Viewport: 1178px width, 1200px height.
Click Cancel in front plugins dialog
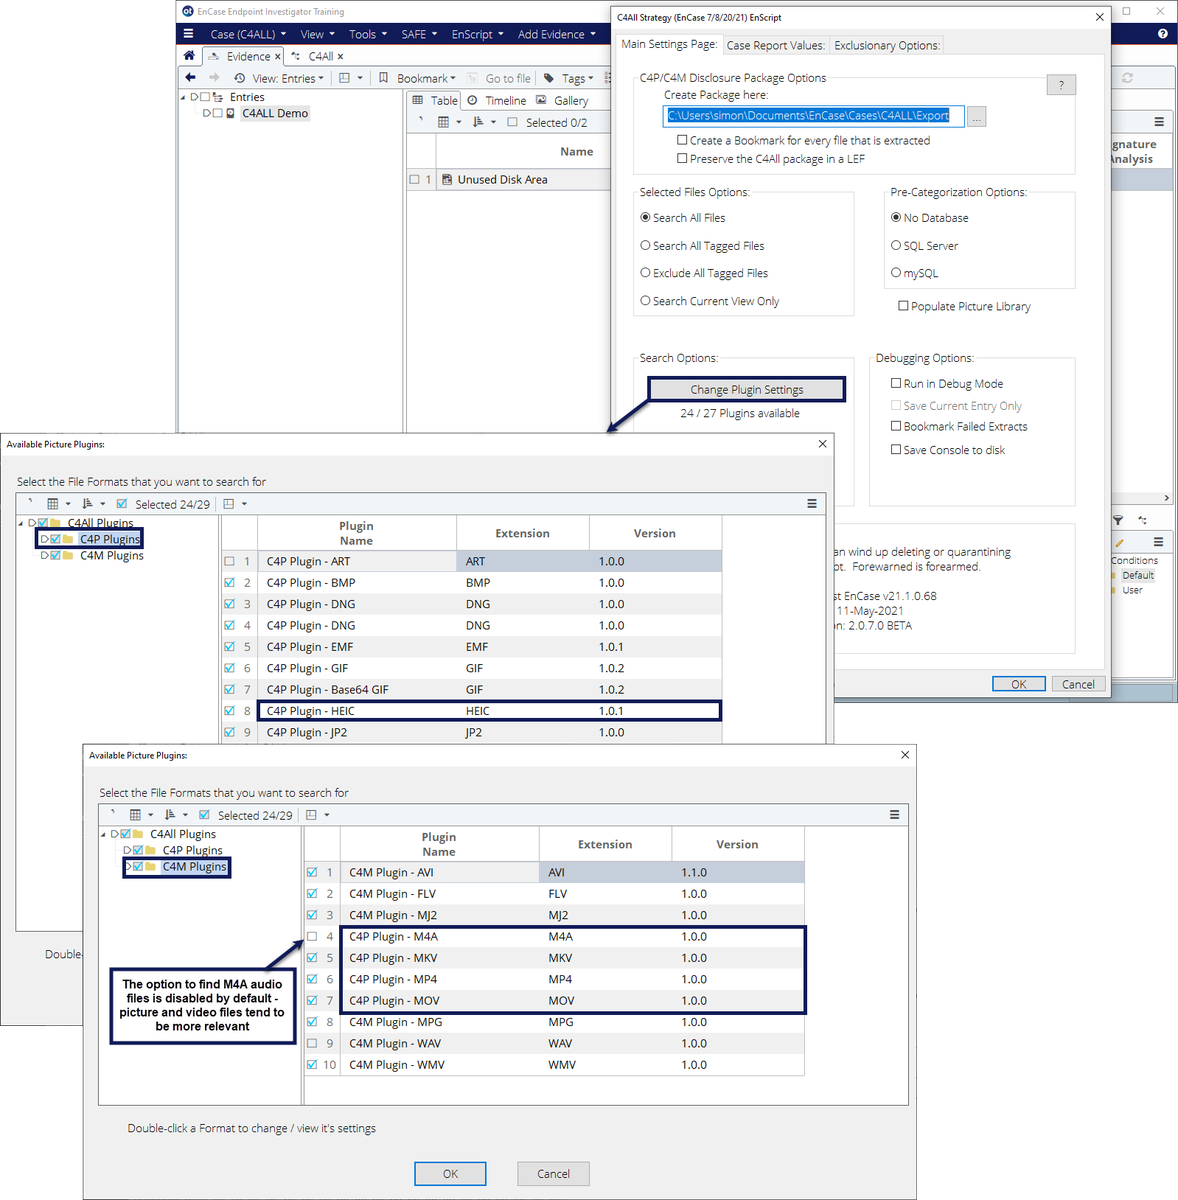553,1174
